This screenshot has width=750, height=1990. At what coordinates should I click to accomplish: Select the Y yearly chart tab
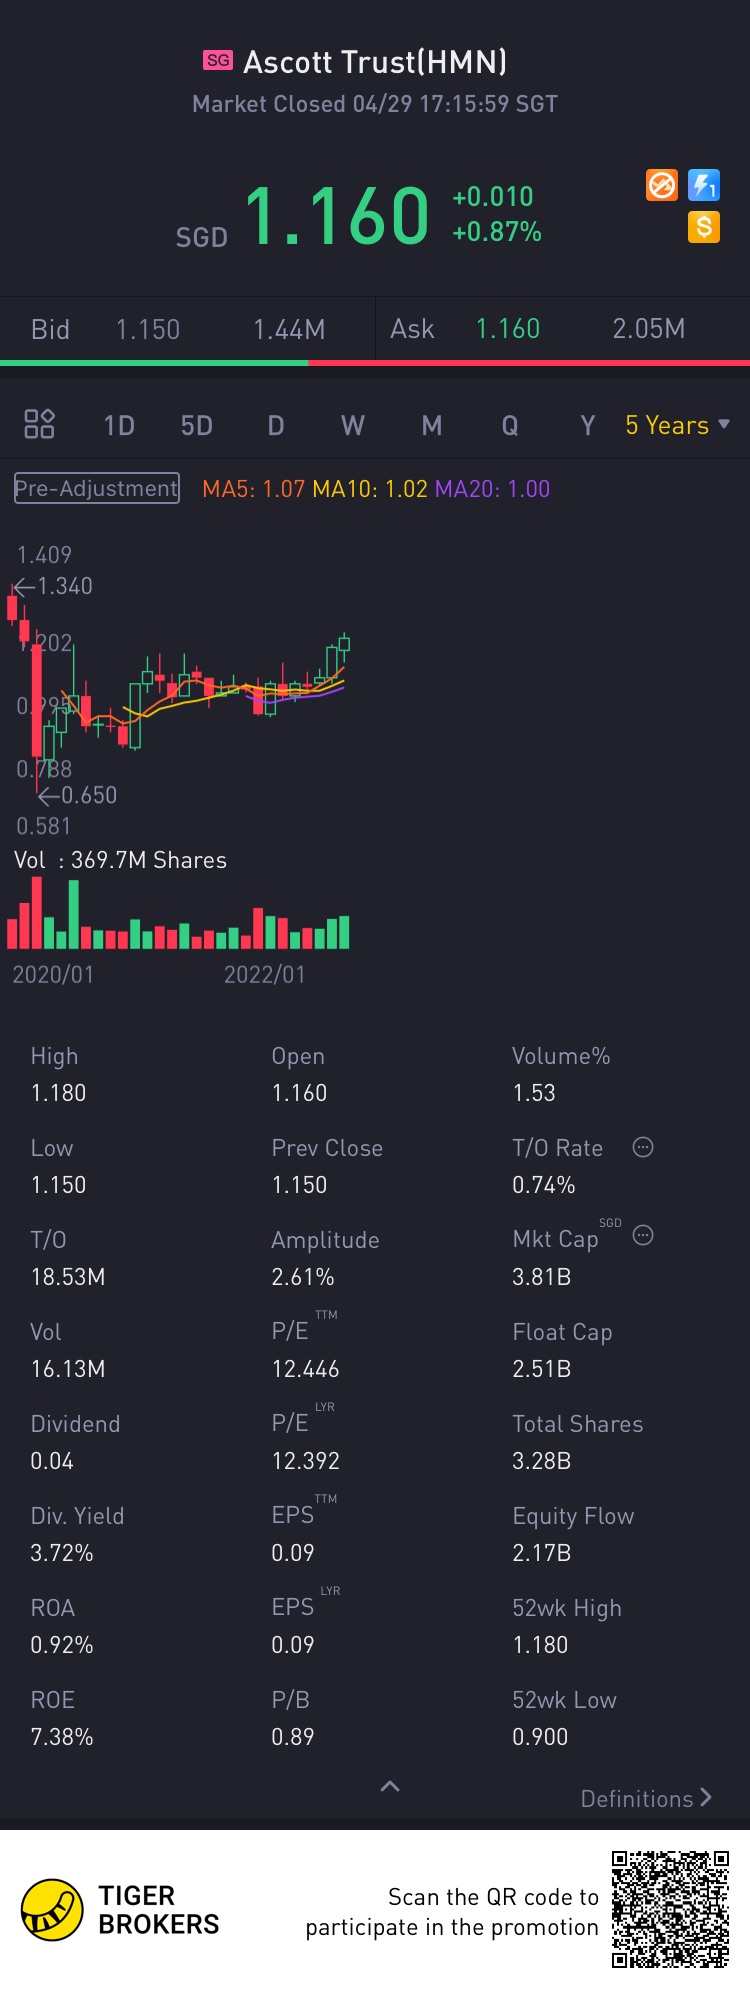point(588,426)
